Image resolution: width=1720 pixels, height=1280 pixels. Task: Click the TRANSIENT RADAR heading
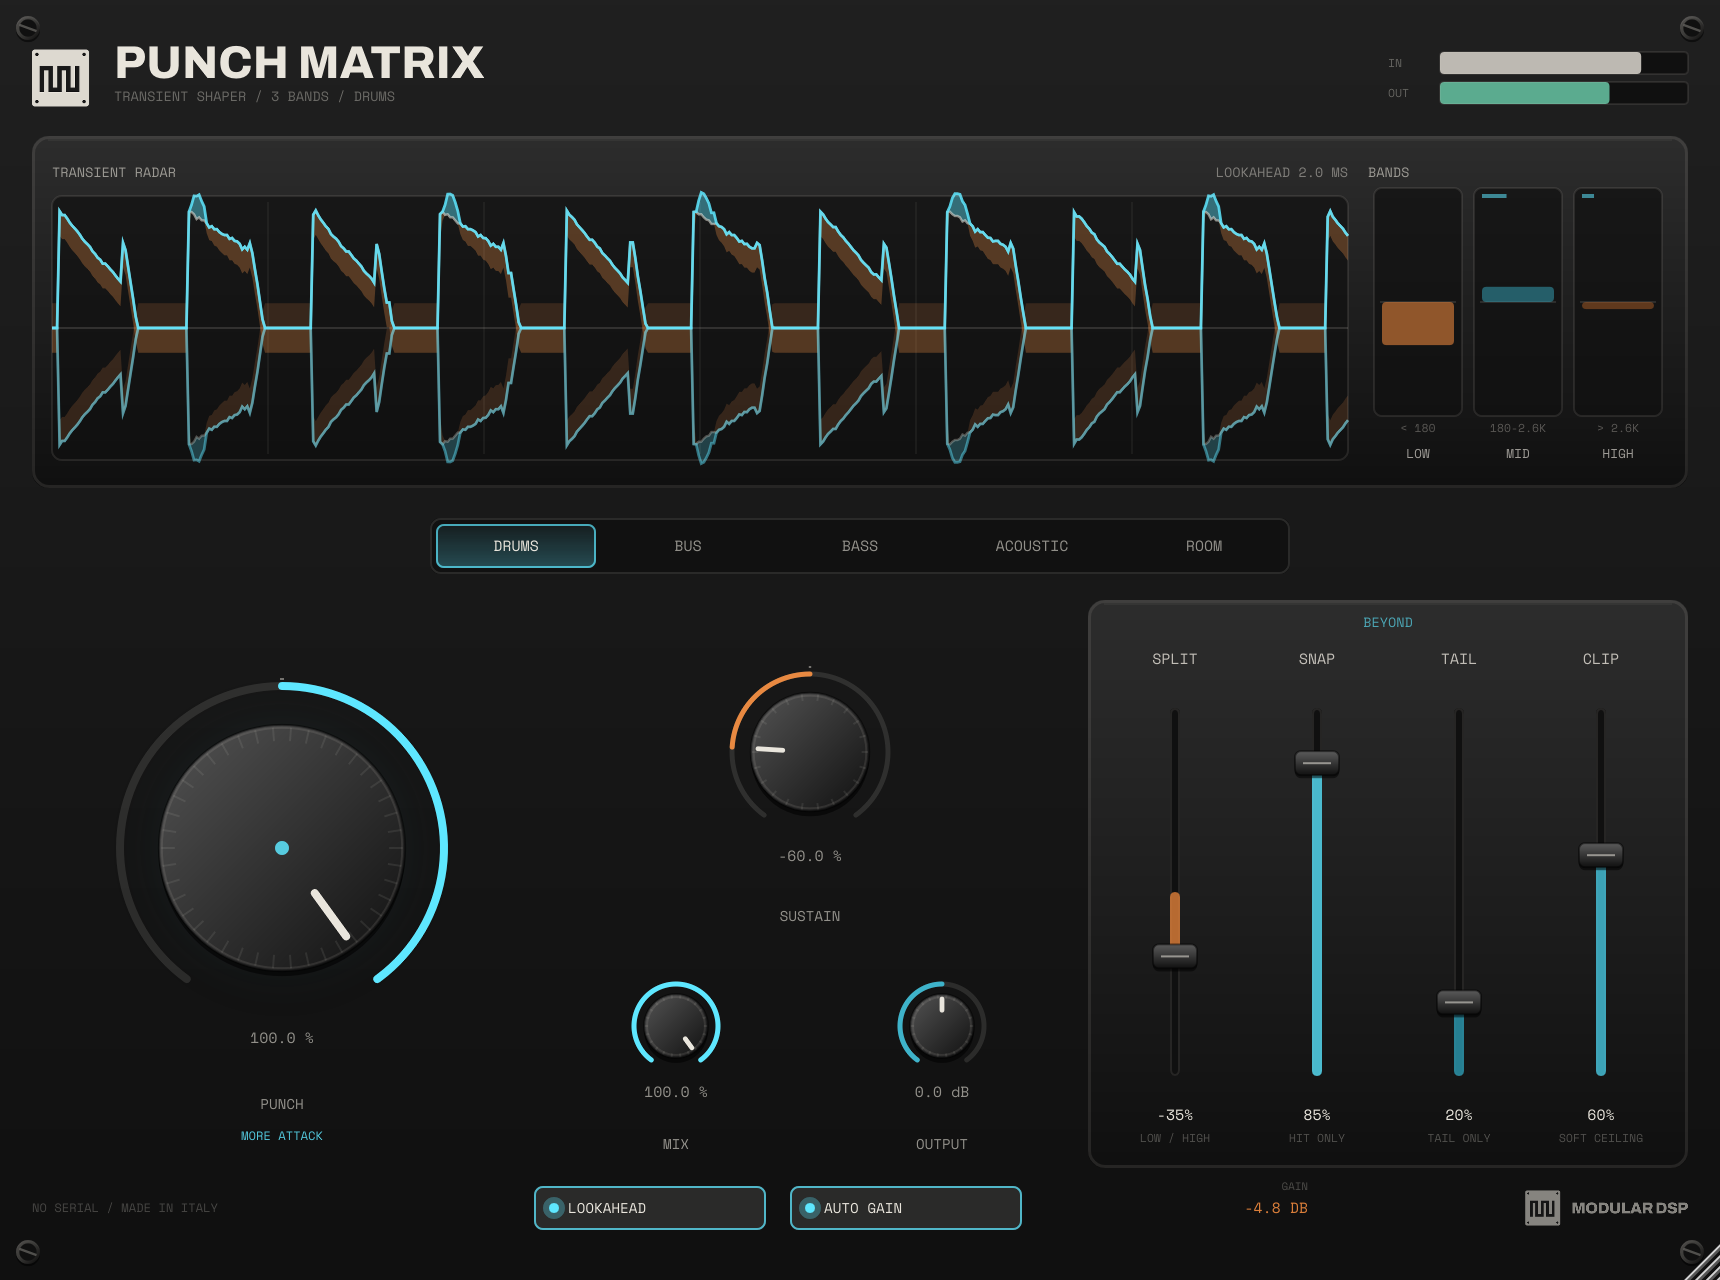click(114, 173)
